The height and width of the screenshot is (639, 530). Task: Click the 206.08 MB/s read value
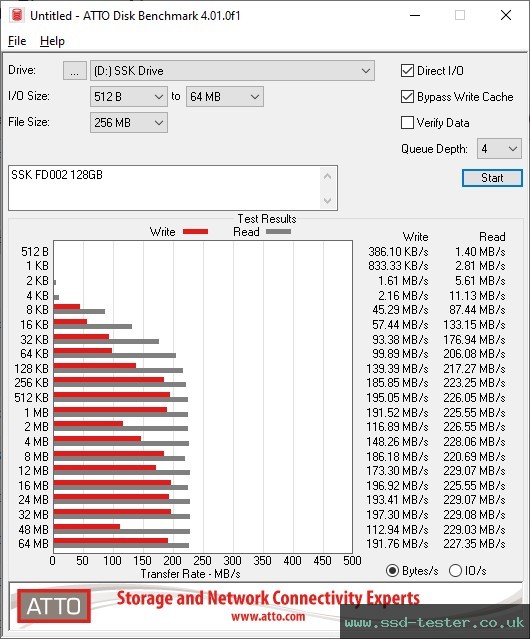(x=475, y=354)
